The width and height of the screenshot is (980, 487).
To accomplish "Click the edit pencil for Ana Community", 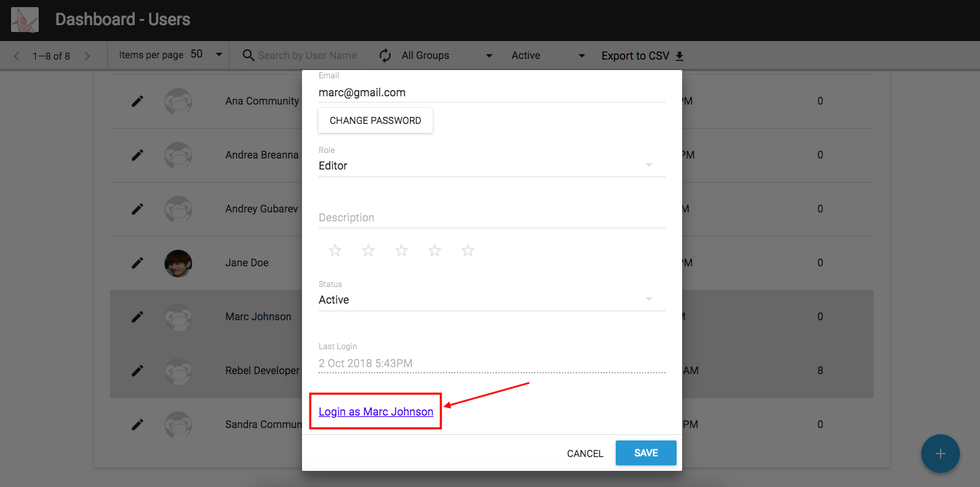I will pyautogui.click(x=138, y=101).
